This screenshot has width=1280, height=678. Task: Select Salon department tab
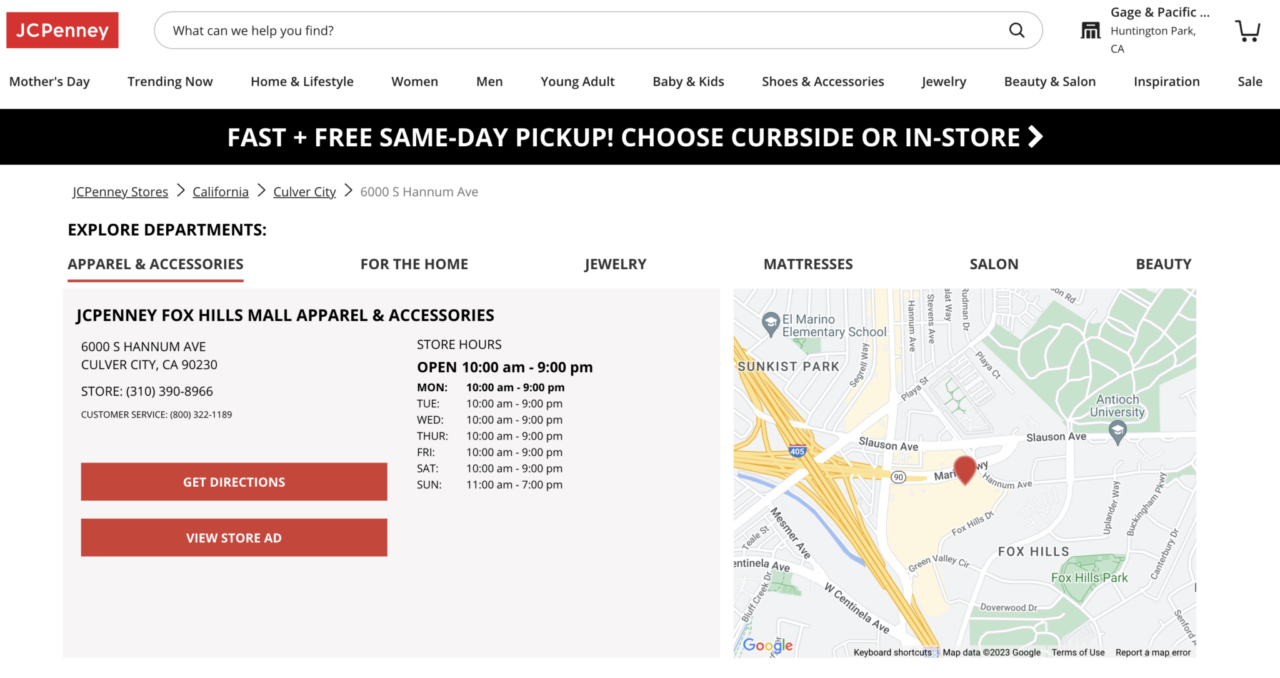[x=994, y=264]
